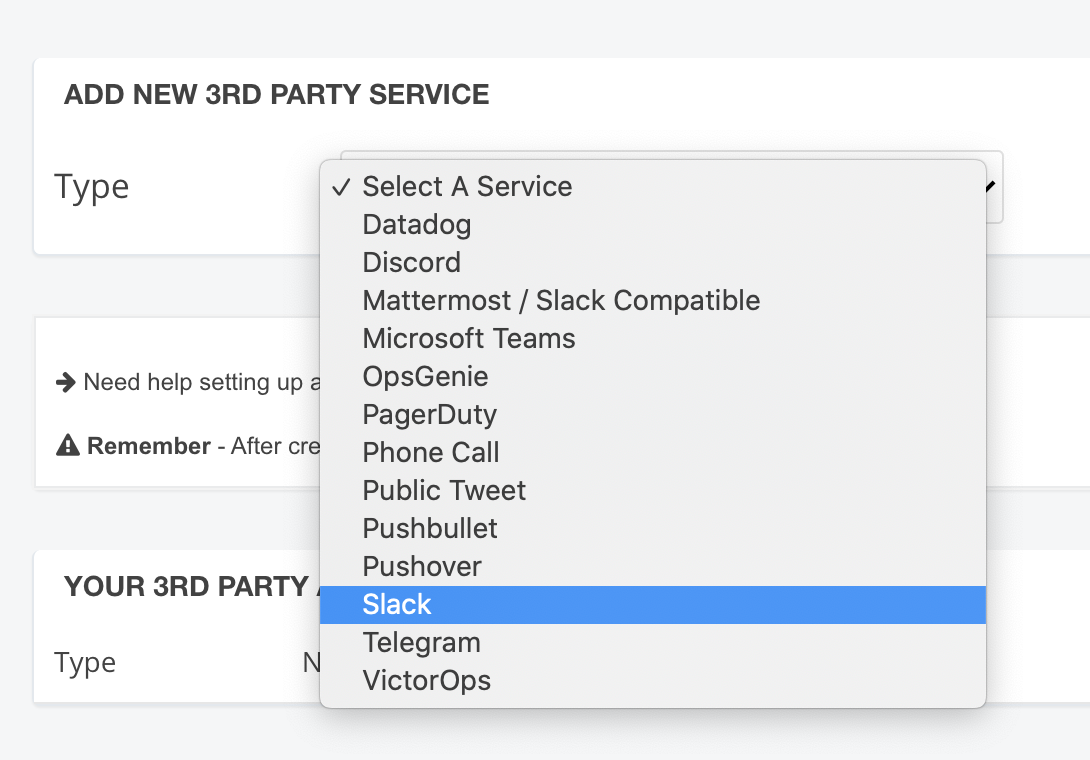This screenshot has height=760, width=1090.
Task: Choose Datadog from the service list
Action: [x=417, y=225]
